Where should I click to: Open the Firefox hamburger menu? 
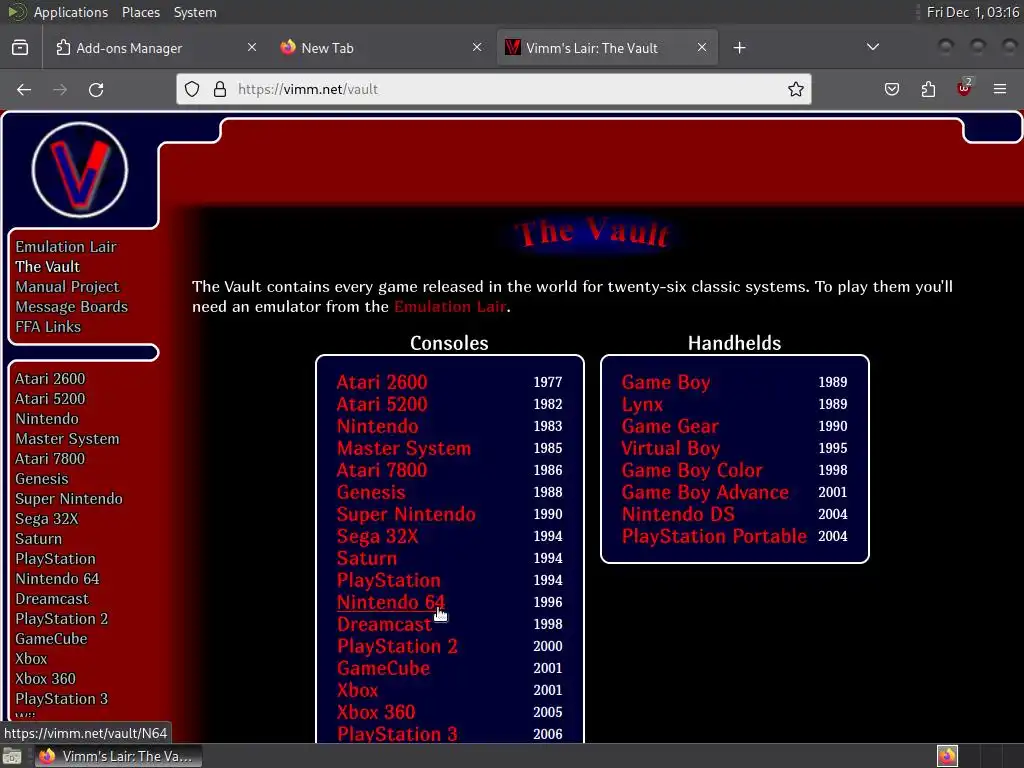tap(1000, 89)
